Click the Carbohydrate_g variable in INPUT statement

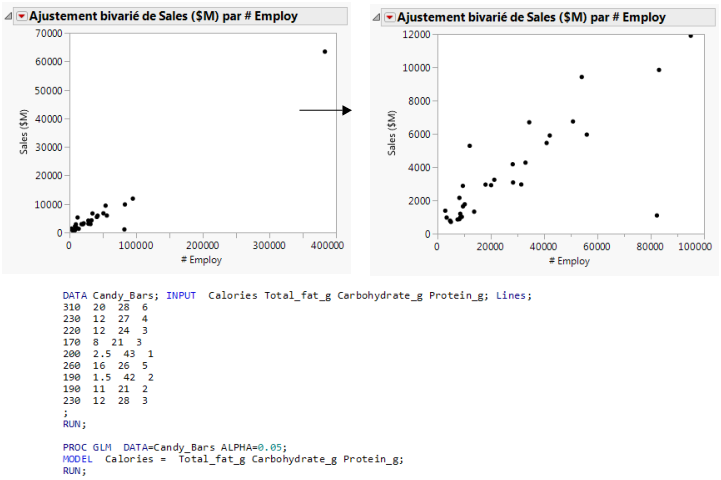(x=380, y=296)
